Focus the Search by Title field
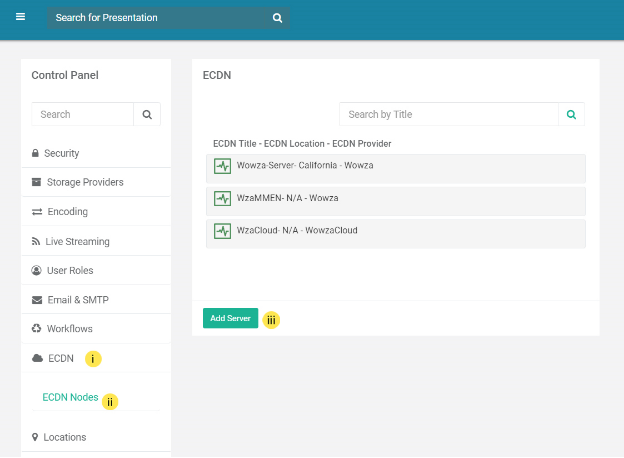This screenshot has height=458, width=624. click(x=448, y=115)
